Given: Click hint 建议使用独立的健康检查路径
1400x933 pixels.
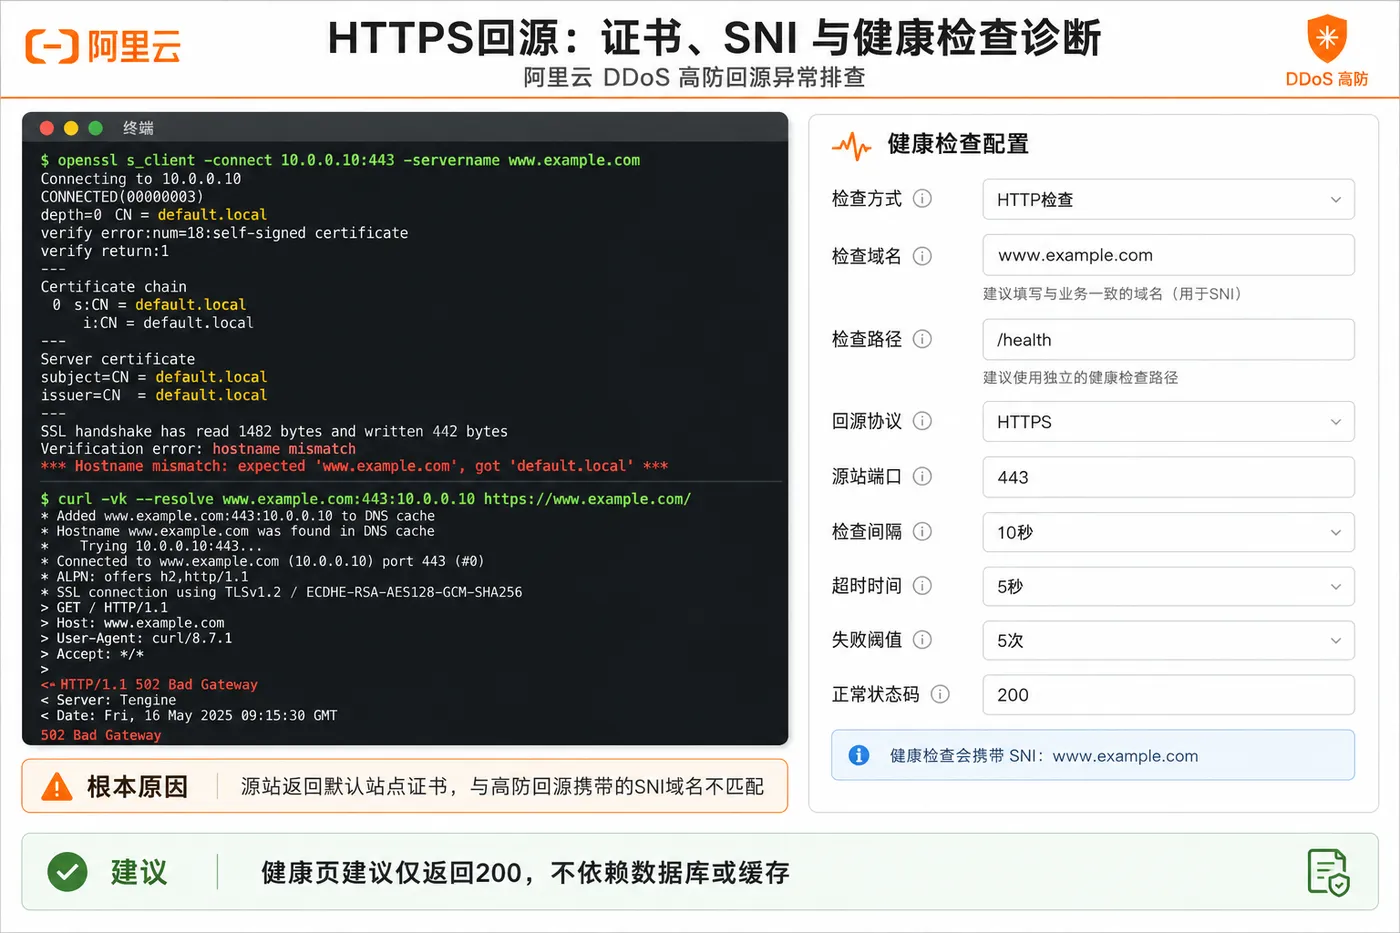Looking at the screenshot, I should point(1080,378).
